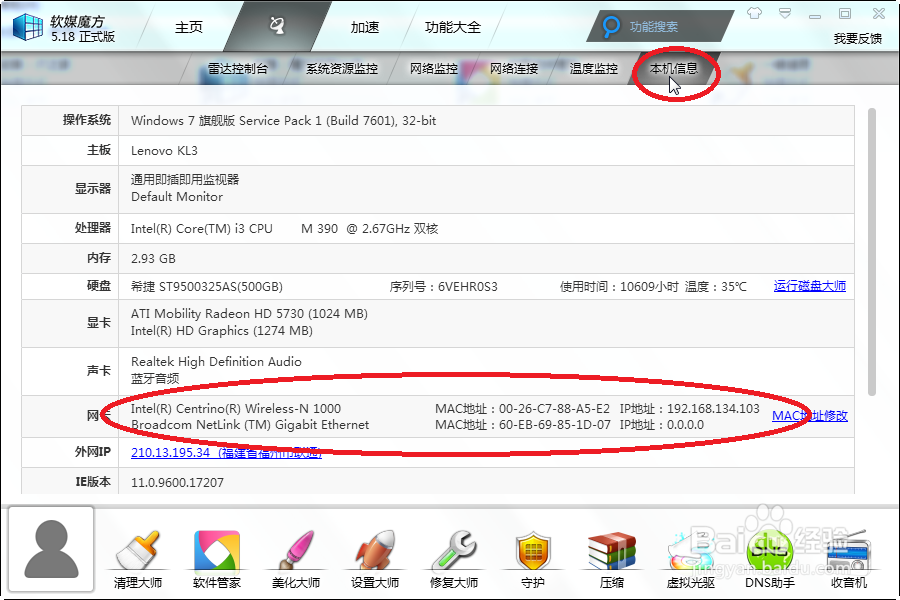Click the shirt skin icon at top right

754,14
